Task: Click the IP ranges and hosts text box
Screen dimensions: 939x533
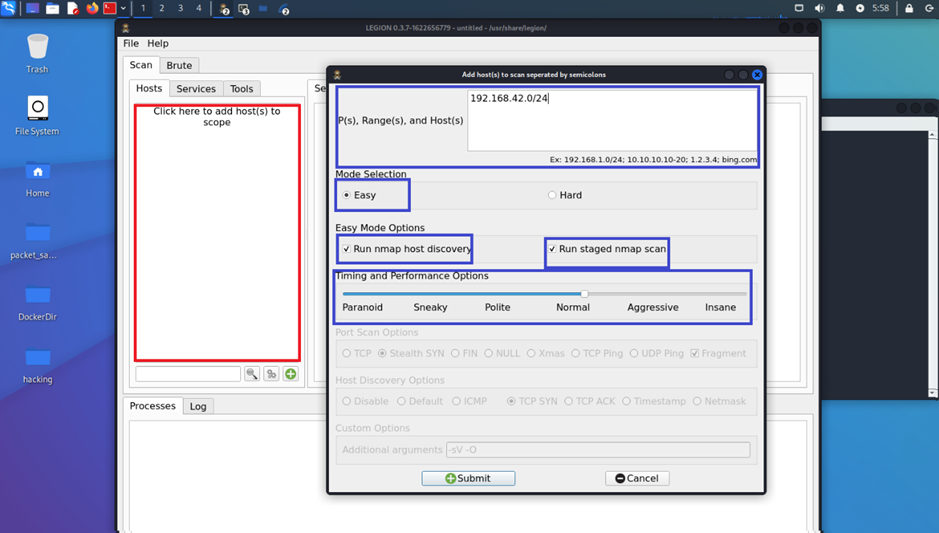Action: [612, 120]
